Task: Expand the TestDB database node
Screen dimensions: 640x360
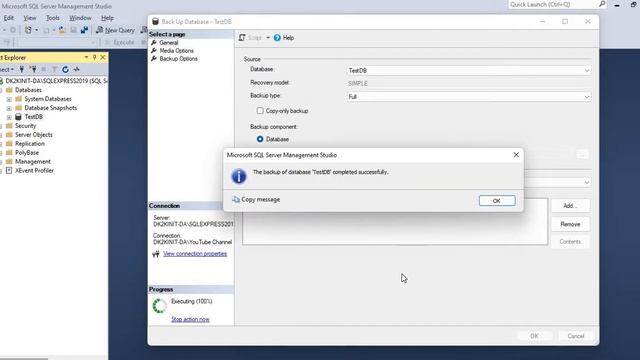Action: [9, 117]
